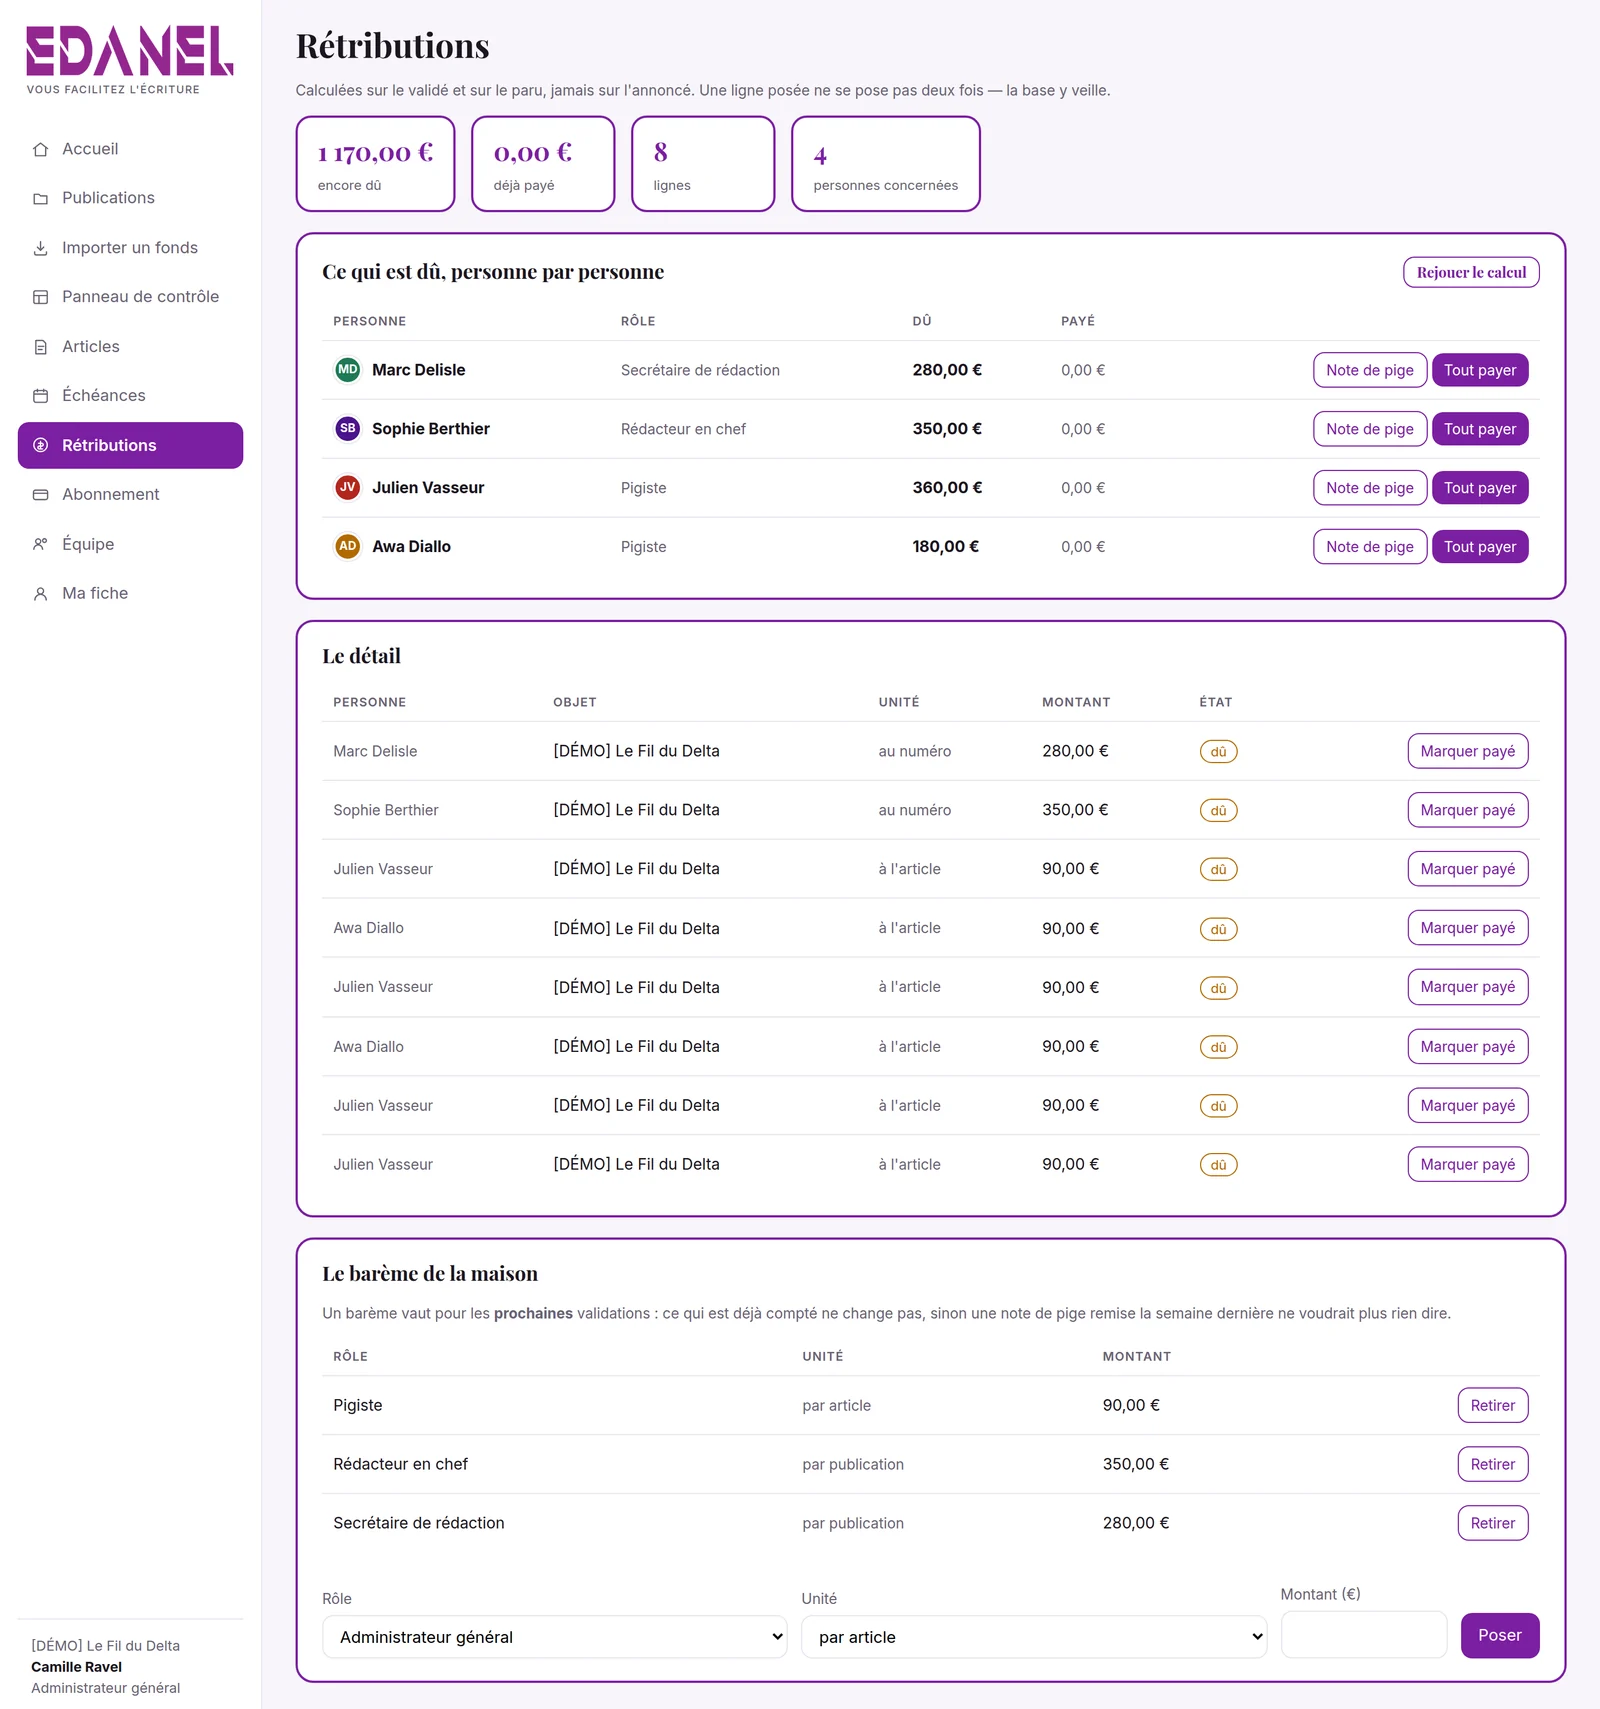Select the Rétributions sidebar item
The width and height of the screenshot is (1600, 1709).
(130, 445)
